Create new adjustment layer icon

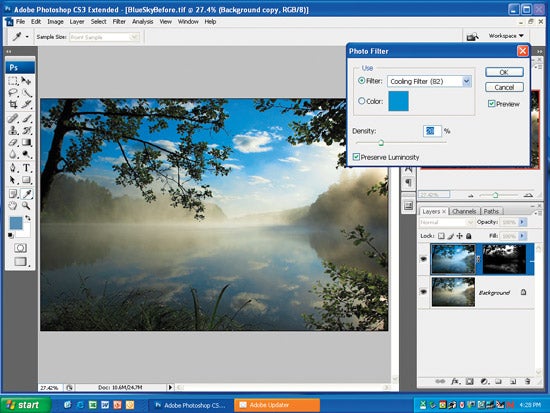pyautogui.click(x=484, y=381)
